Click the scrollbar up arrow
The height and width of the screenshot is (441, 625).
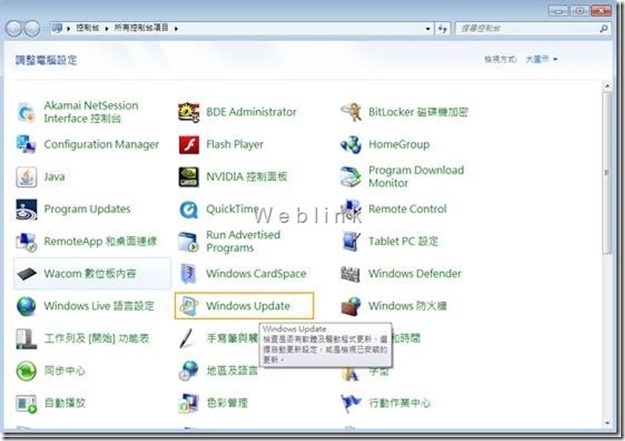pos(607,86)
